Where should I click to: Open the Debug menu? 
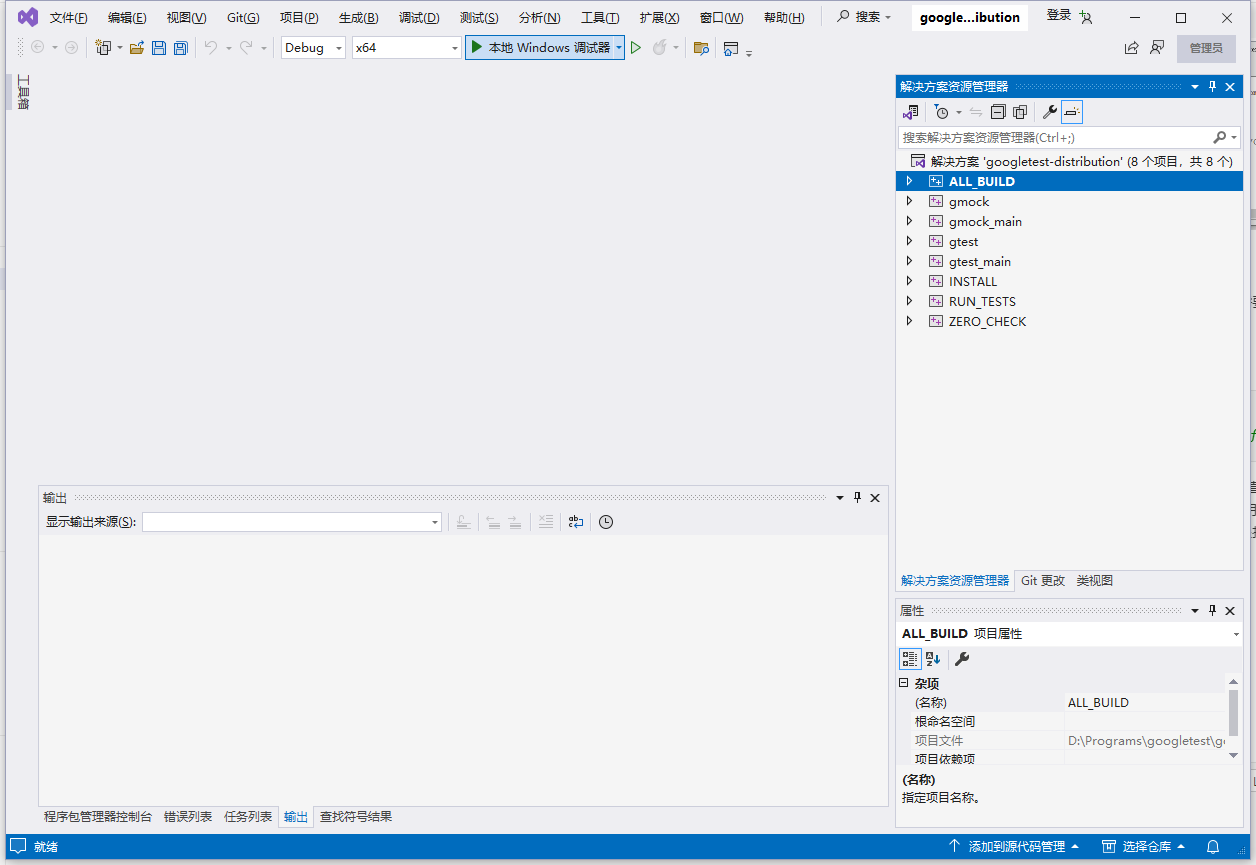click(419, 18)
